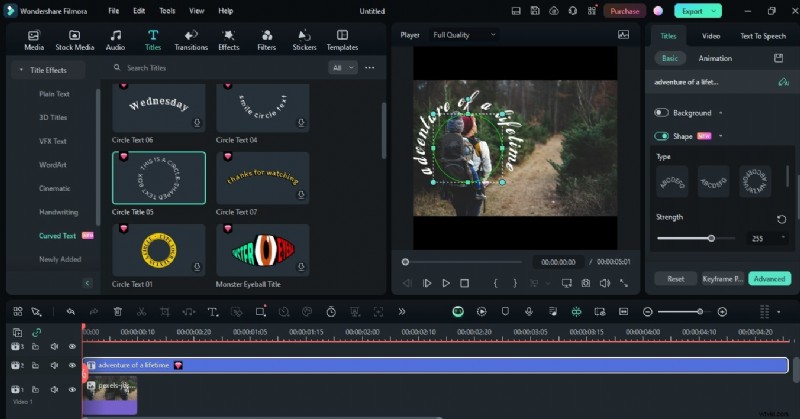Click the Advanced button
Viewport: 800px width, 419px height.
pyautogui.click(x=769, y=279)
